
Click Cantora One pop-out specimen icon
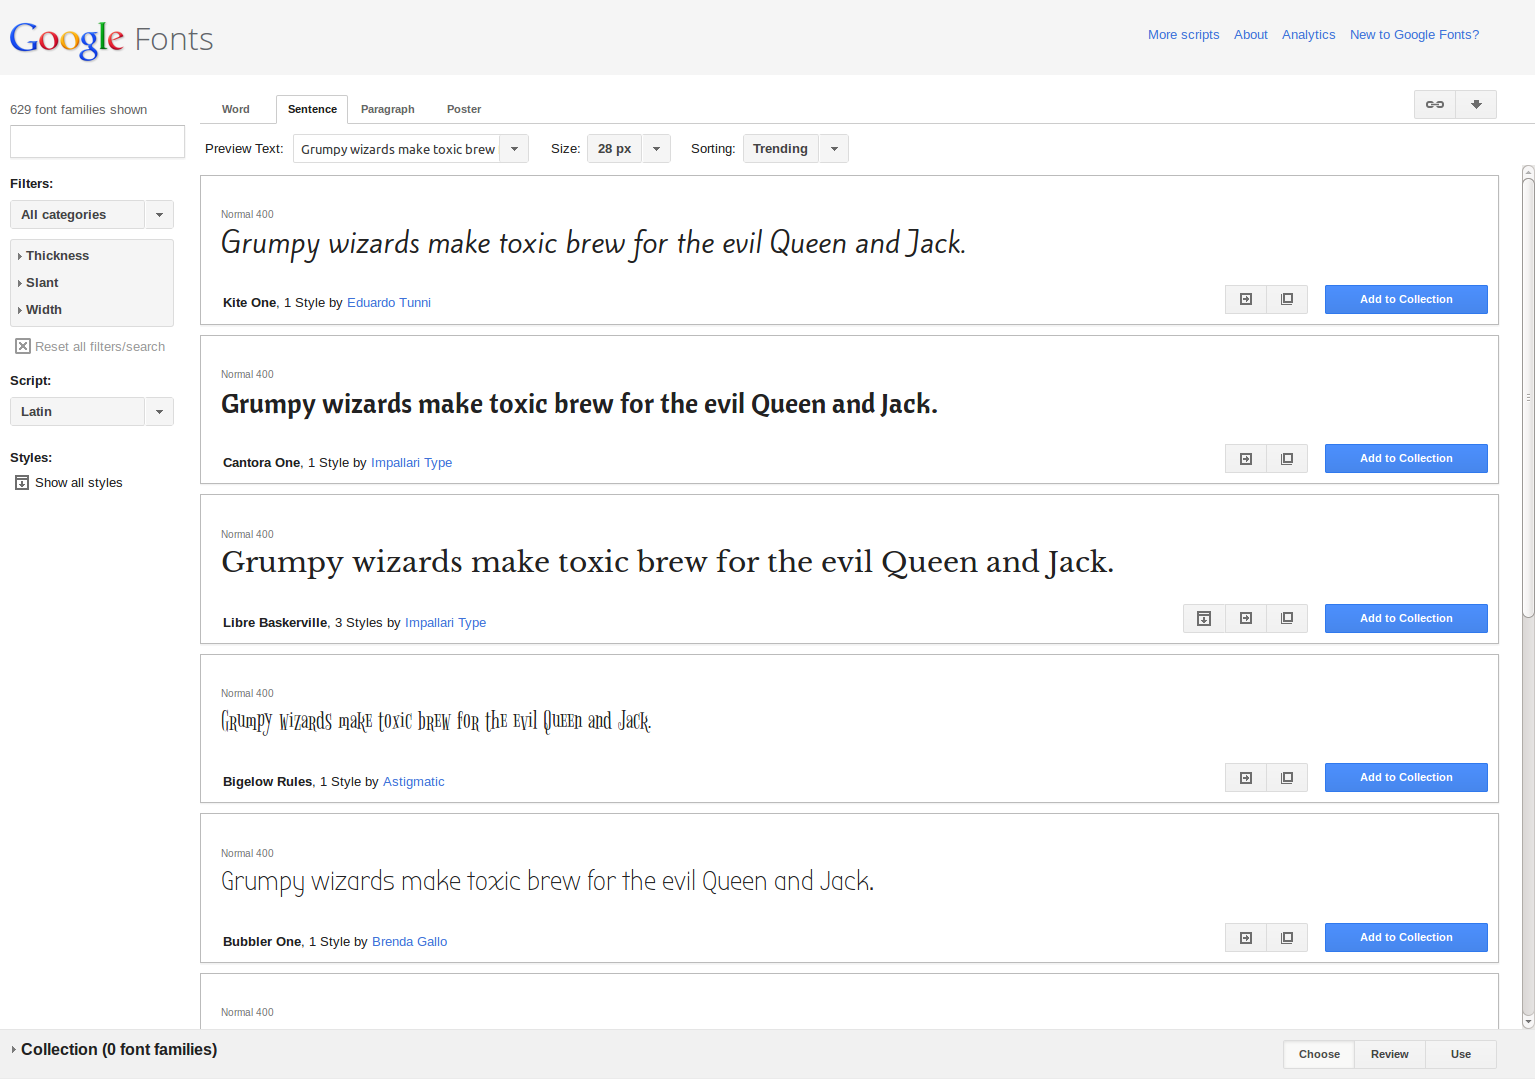point(1287,459)
